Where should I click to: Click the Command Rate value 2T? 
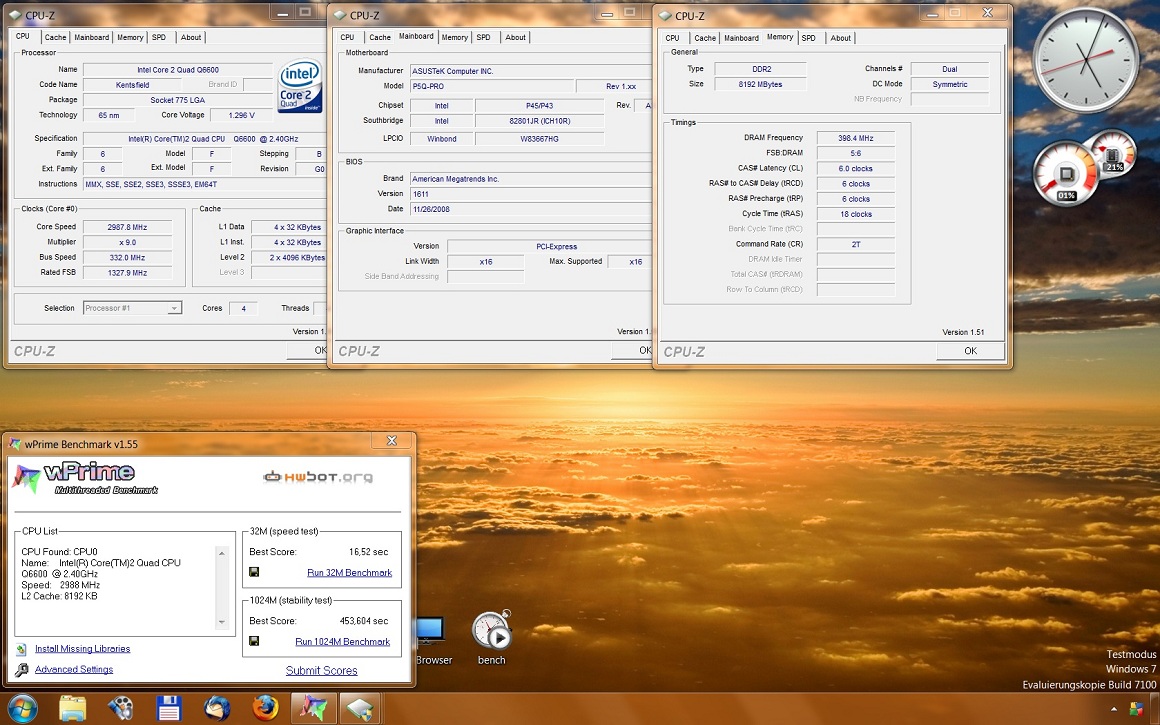pyautogui.click(x=856, y=244)
